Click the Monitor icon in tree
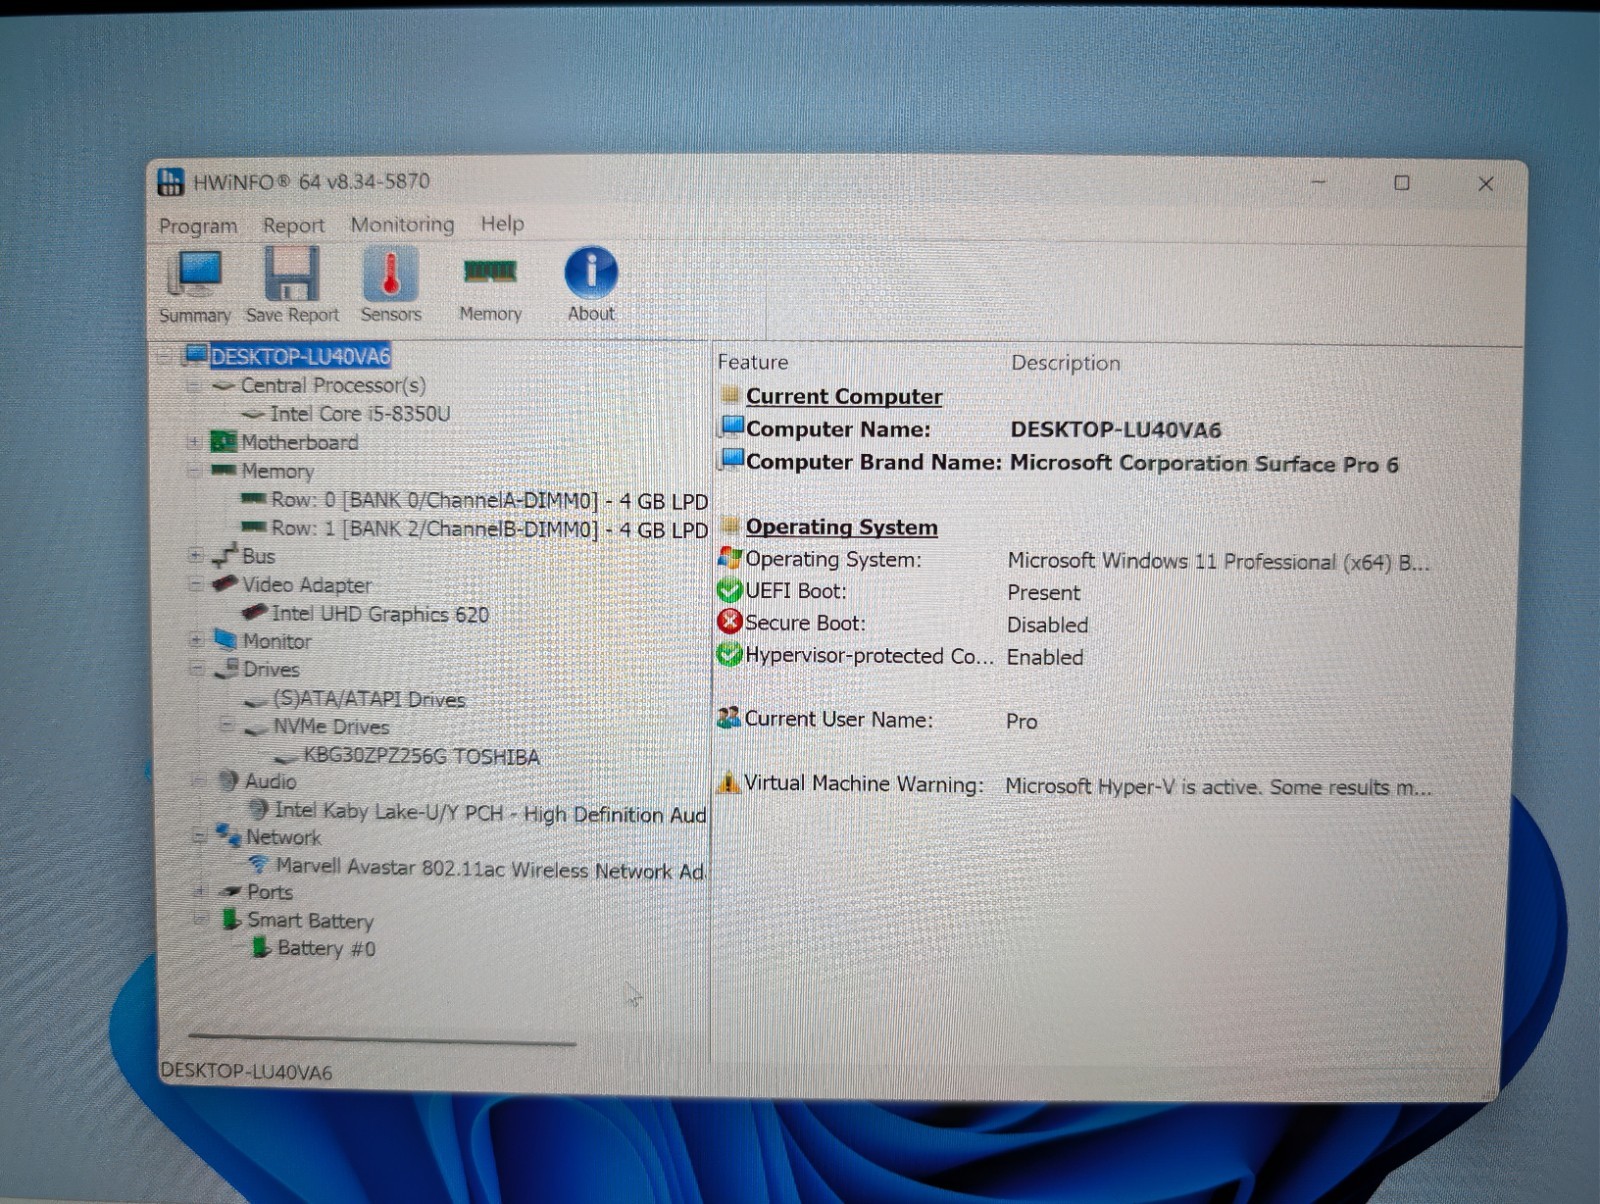 tap(226, 640)
